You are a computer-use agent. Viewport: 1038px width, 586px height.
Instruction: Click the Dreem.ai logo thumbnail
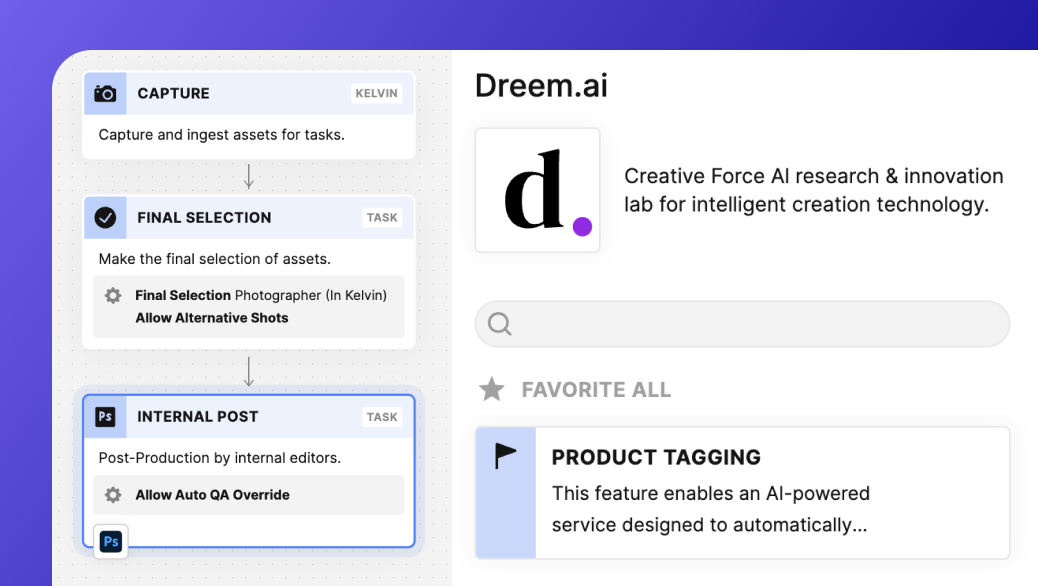537,190
